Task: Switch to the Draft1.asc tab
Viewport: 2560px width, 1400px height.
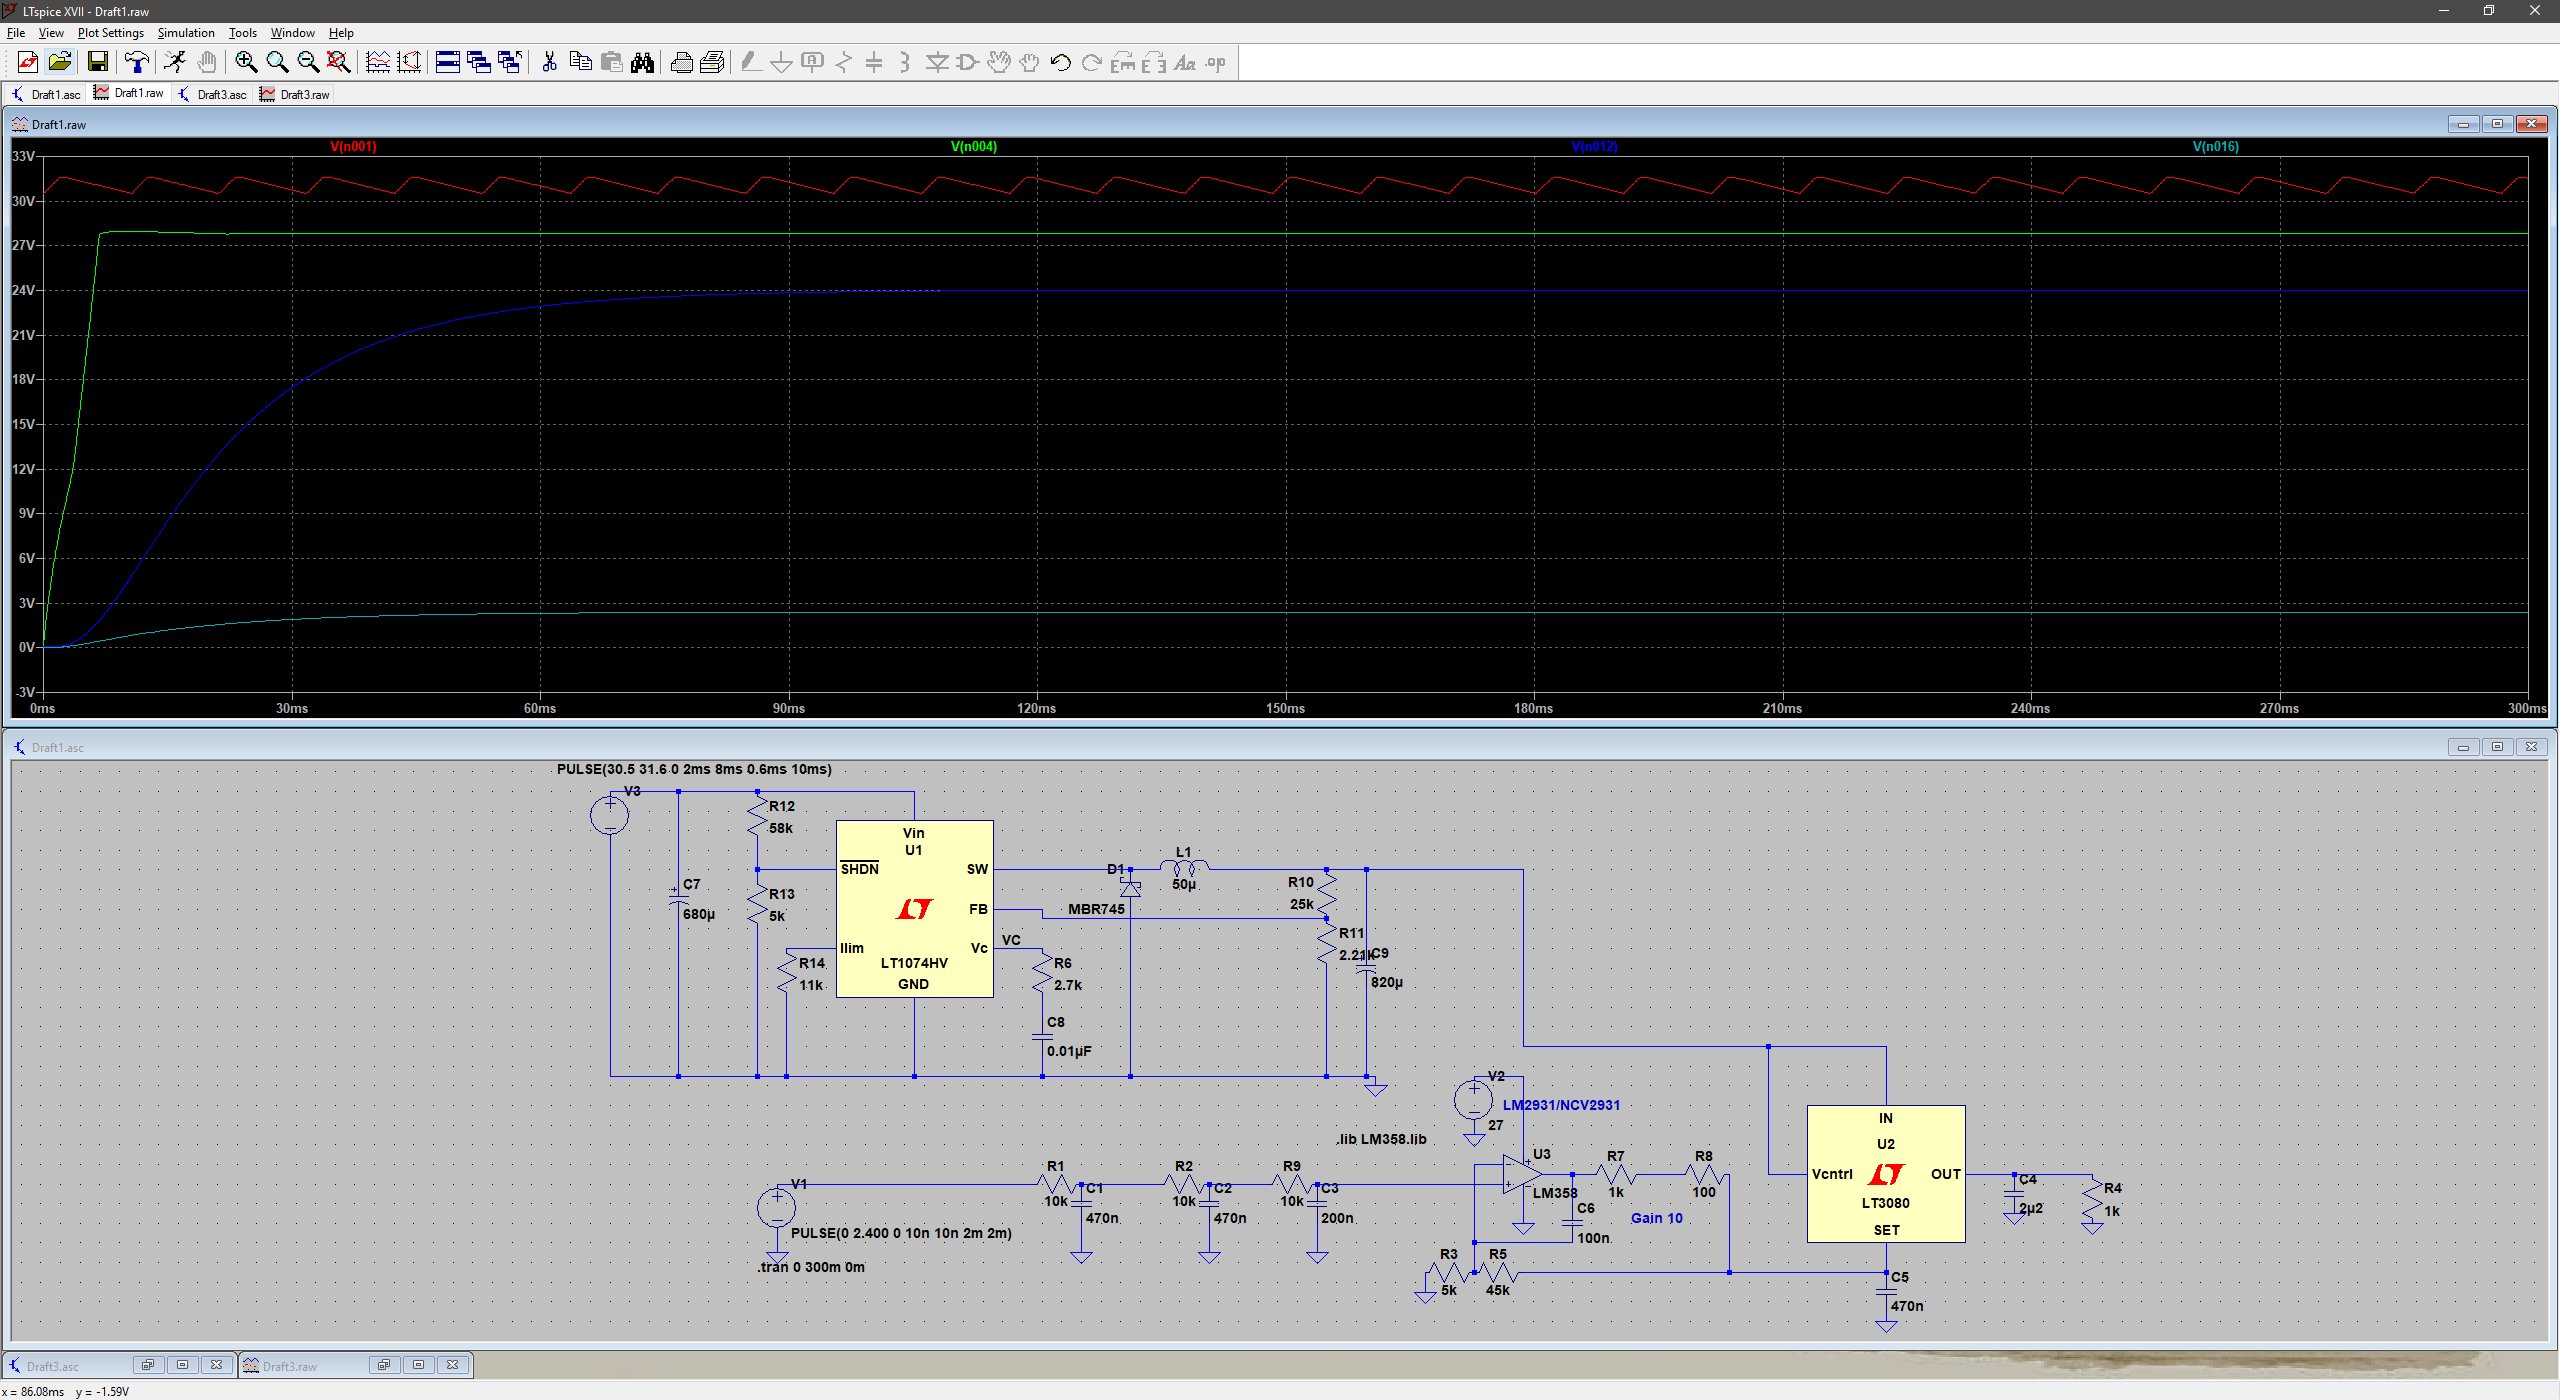Action: coord(46,94)
